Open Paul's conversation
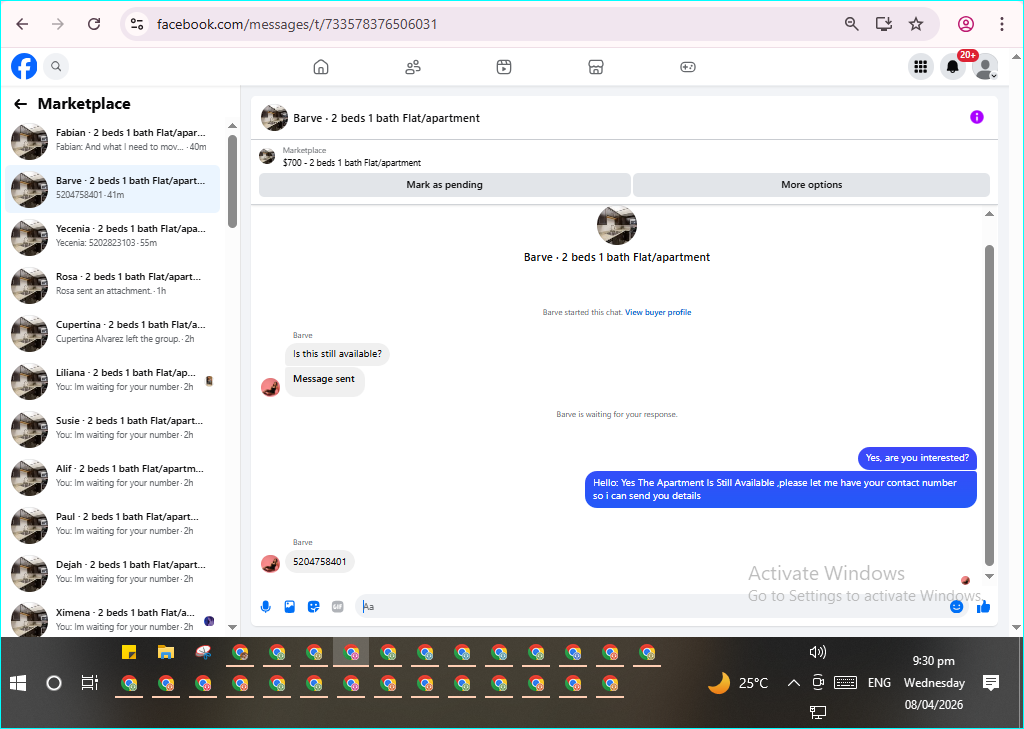1024x729 pixels. tap(112, 525)
